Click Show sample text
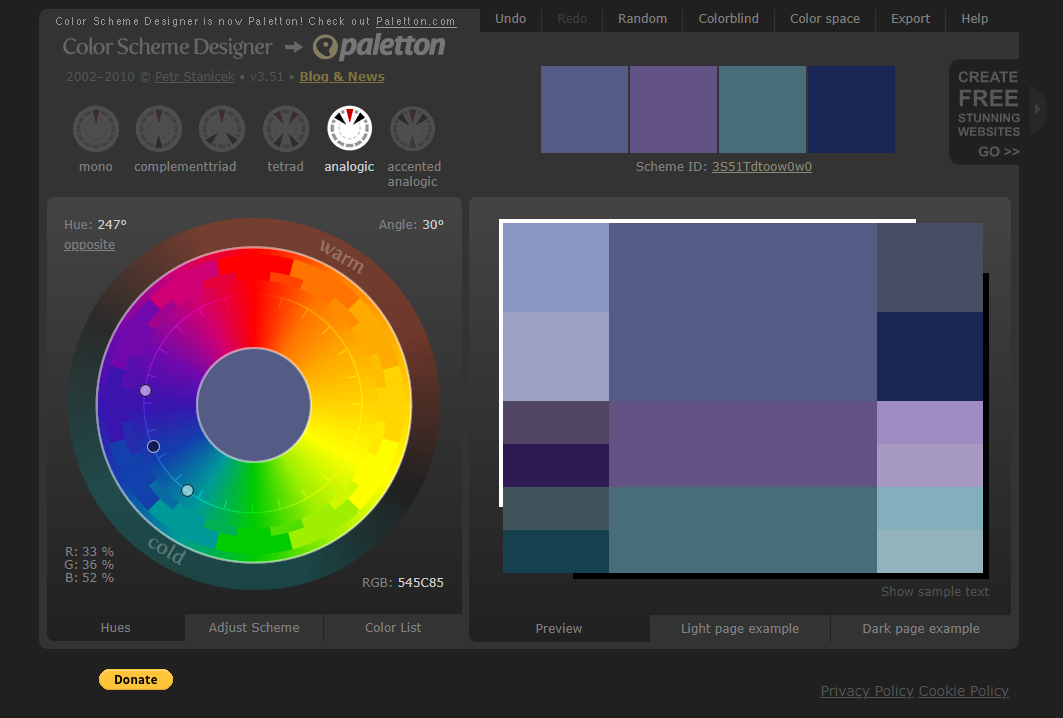Viewport: 1063px width, 718px height. [x=934, y=592]
